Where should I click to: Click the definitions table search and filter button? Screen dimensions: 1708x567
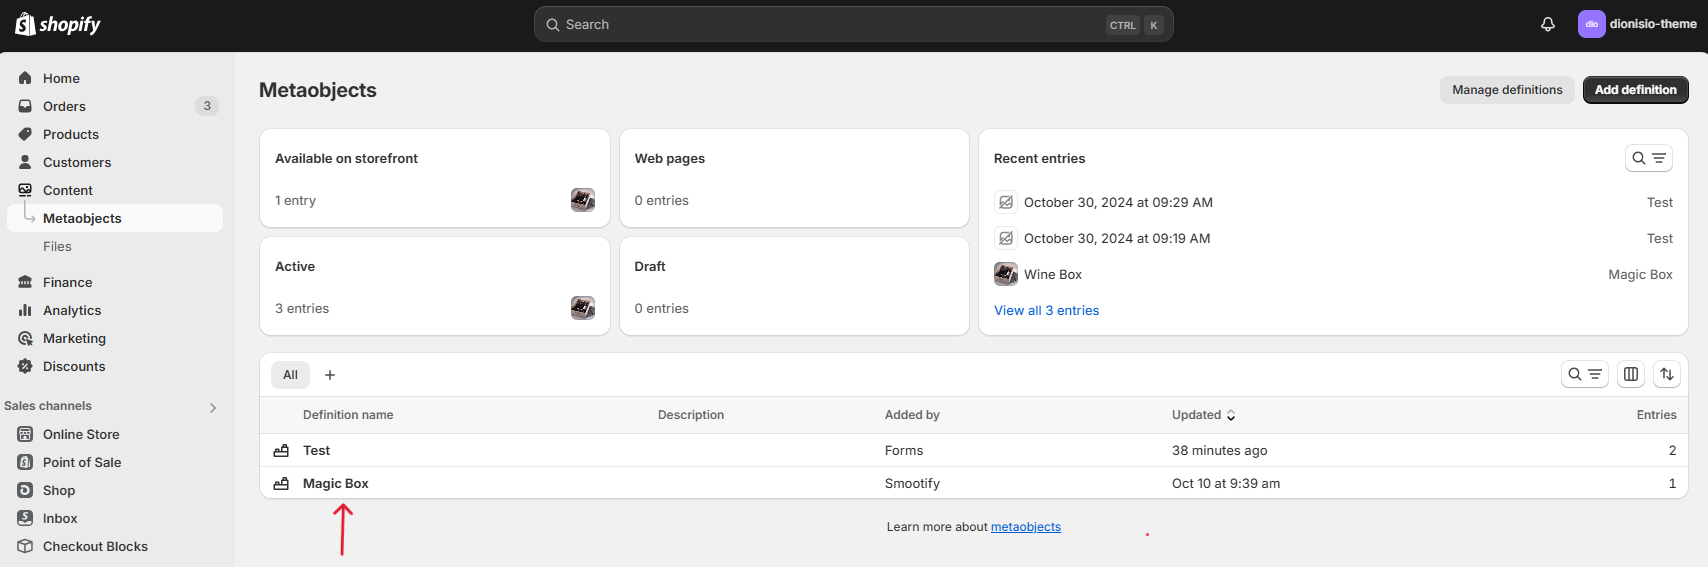click(1584, 374)
